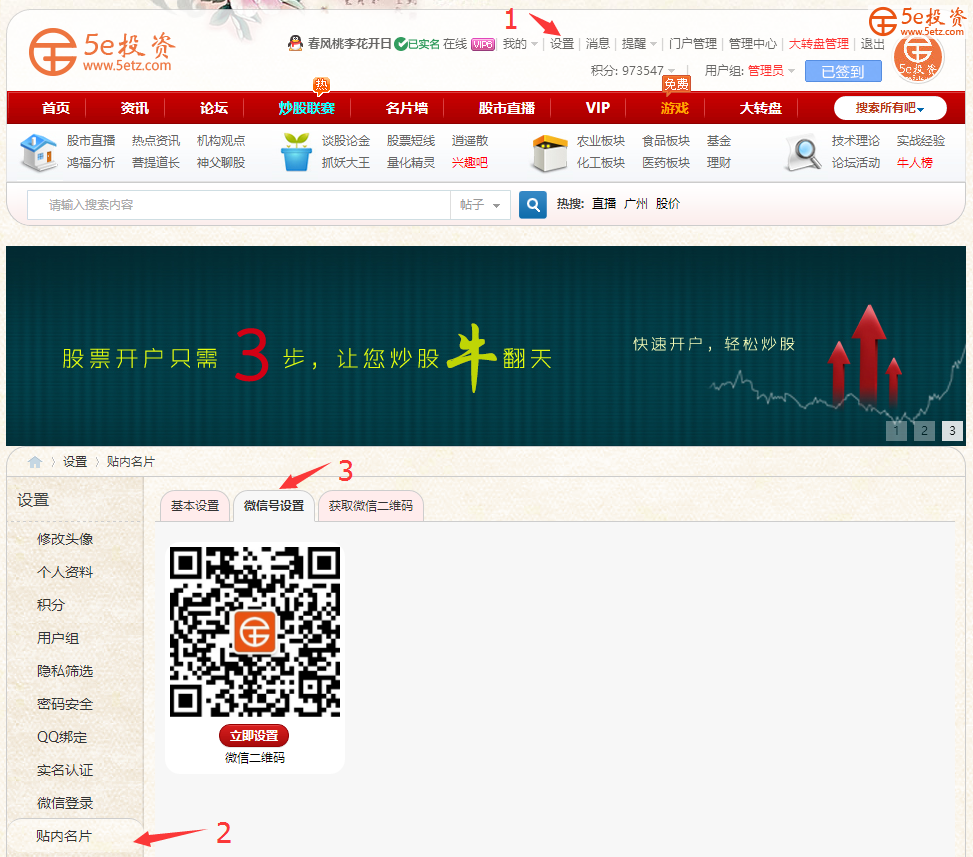
Task: Go to home via breadcrumb house icon
Action: click(35, 462)
